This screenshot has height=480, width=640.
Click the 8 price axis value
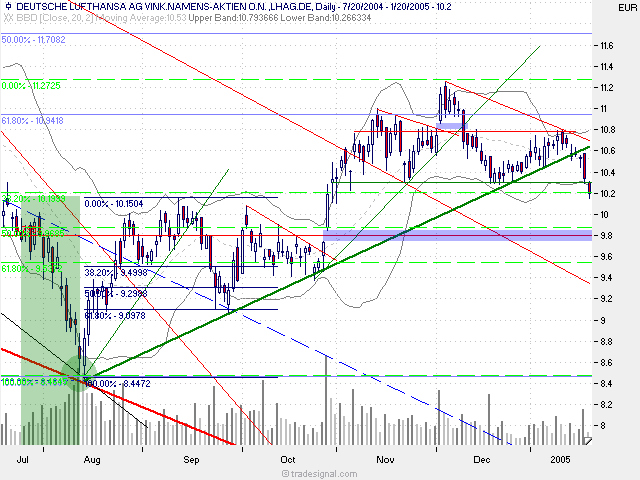[602, 426]
